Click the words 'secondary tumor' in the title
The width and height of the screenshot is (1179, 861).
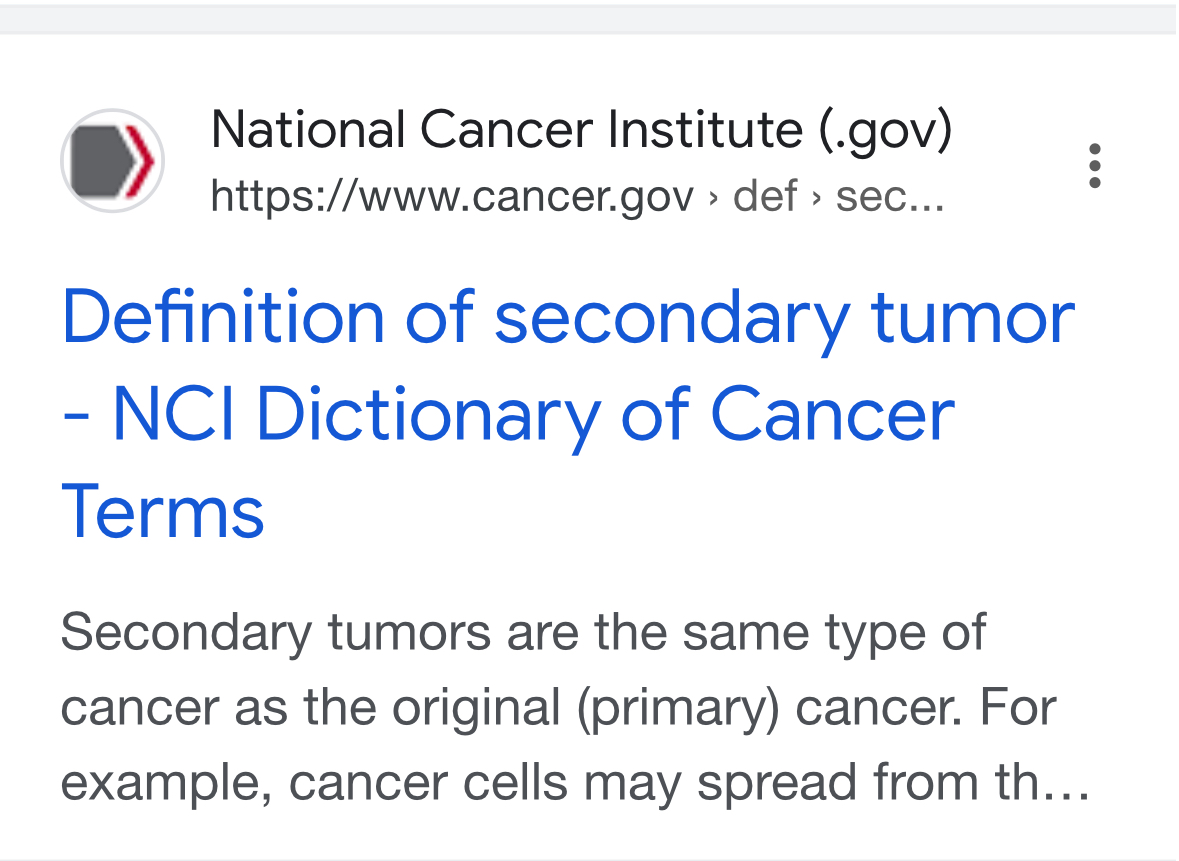pos(784,319)
